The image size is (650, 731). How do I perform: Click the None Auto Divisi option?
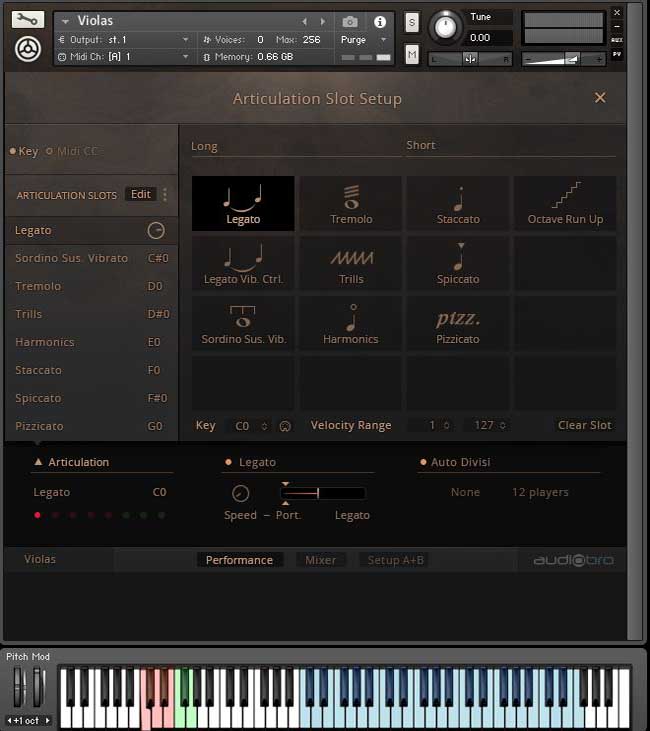[x=465, y=492]
